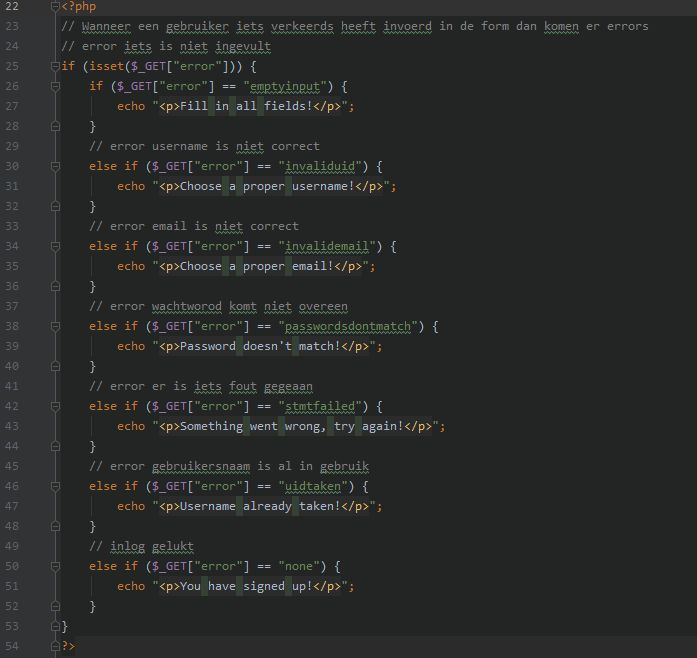Collapse the passwordsdontmatch else-if block fold marker
Image resolution: width=697 pixels, height=658 pixels.
coord(55,326)
